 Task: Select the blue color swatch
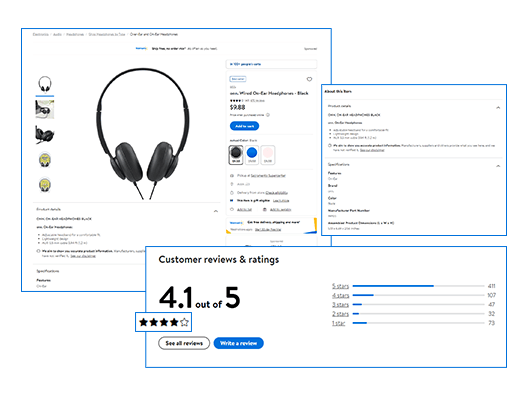[252, 155]
